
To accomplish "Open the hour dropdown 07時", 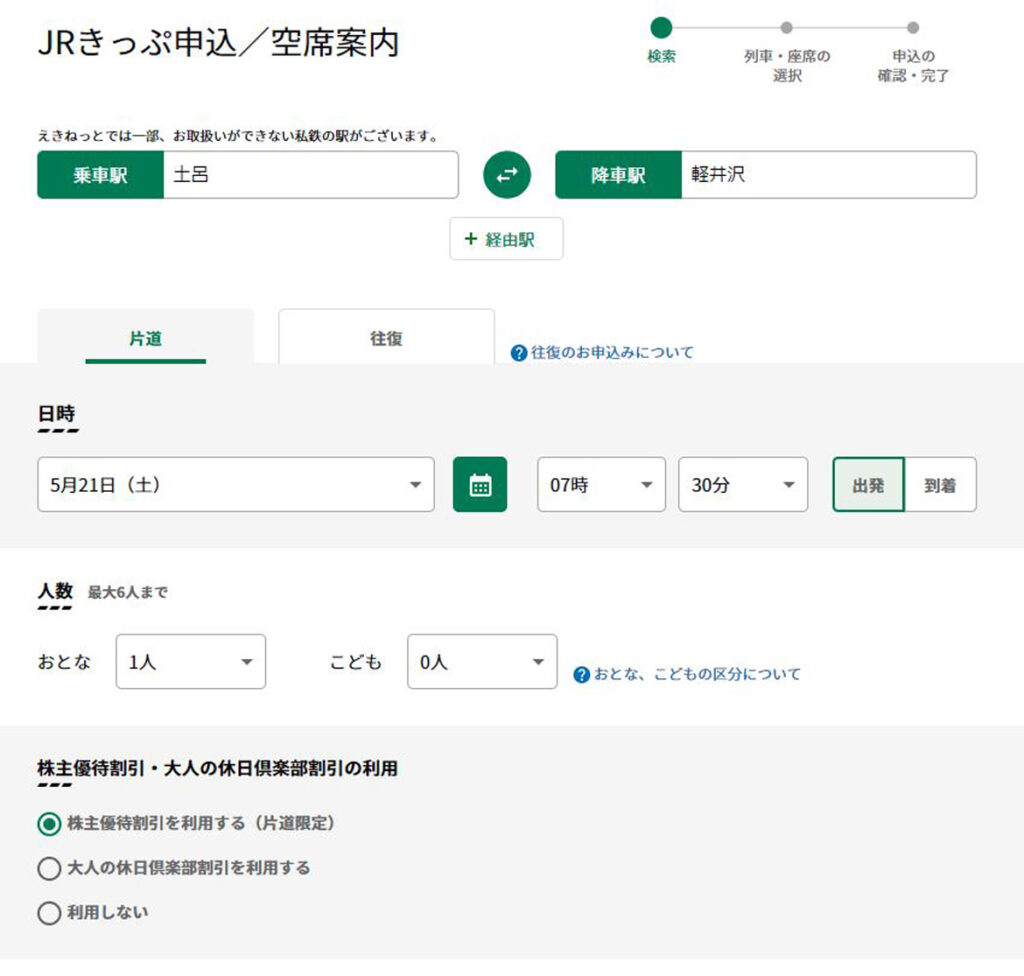I will pyautogui.click(x=601, y=484).
